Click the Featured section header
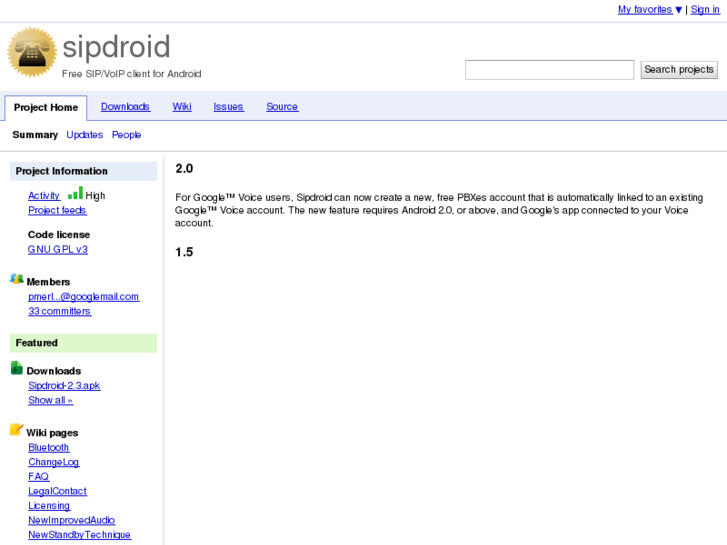 pos(83,343)
